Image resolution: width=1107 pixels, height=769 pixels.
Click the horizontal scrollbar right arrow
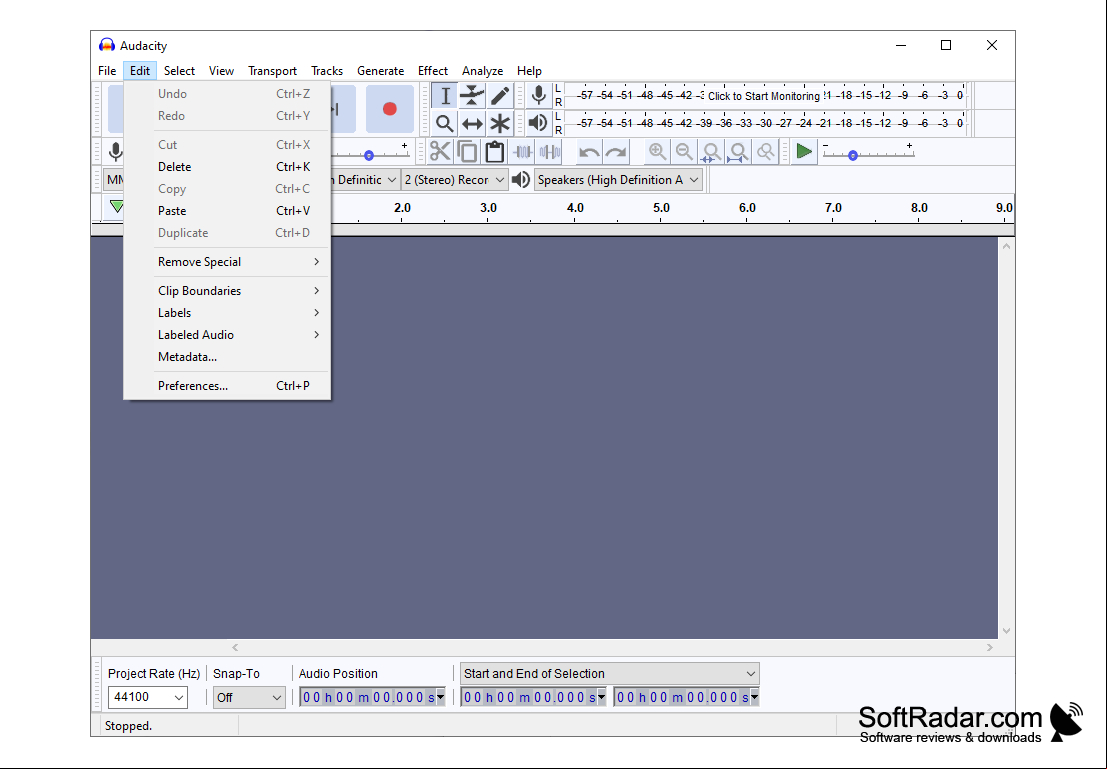(x=990, y=648)
